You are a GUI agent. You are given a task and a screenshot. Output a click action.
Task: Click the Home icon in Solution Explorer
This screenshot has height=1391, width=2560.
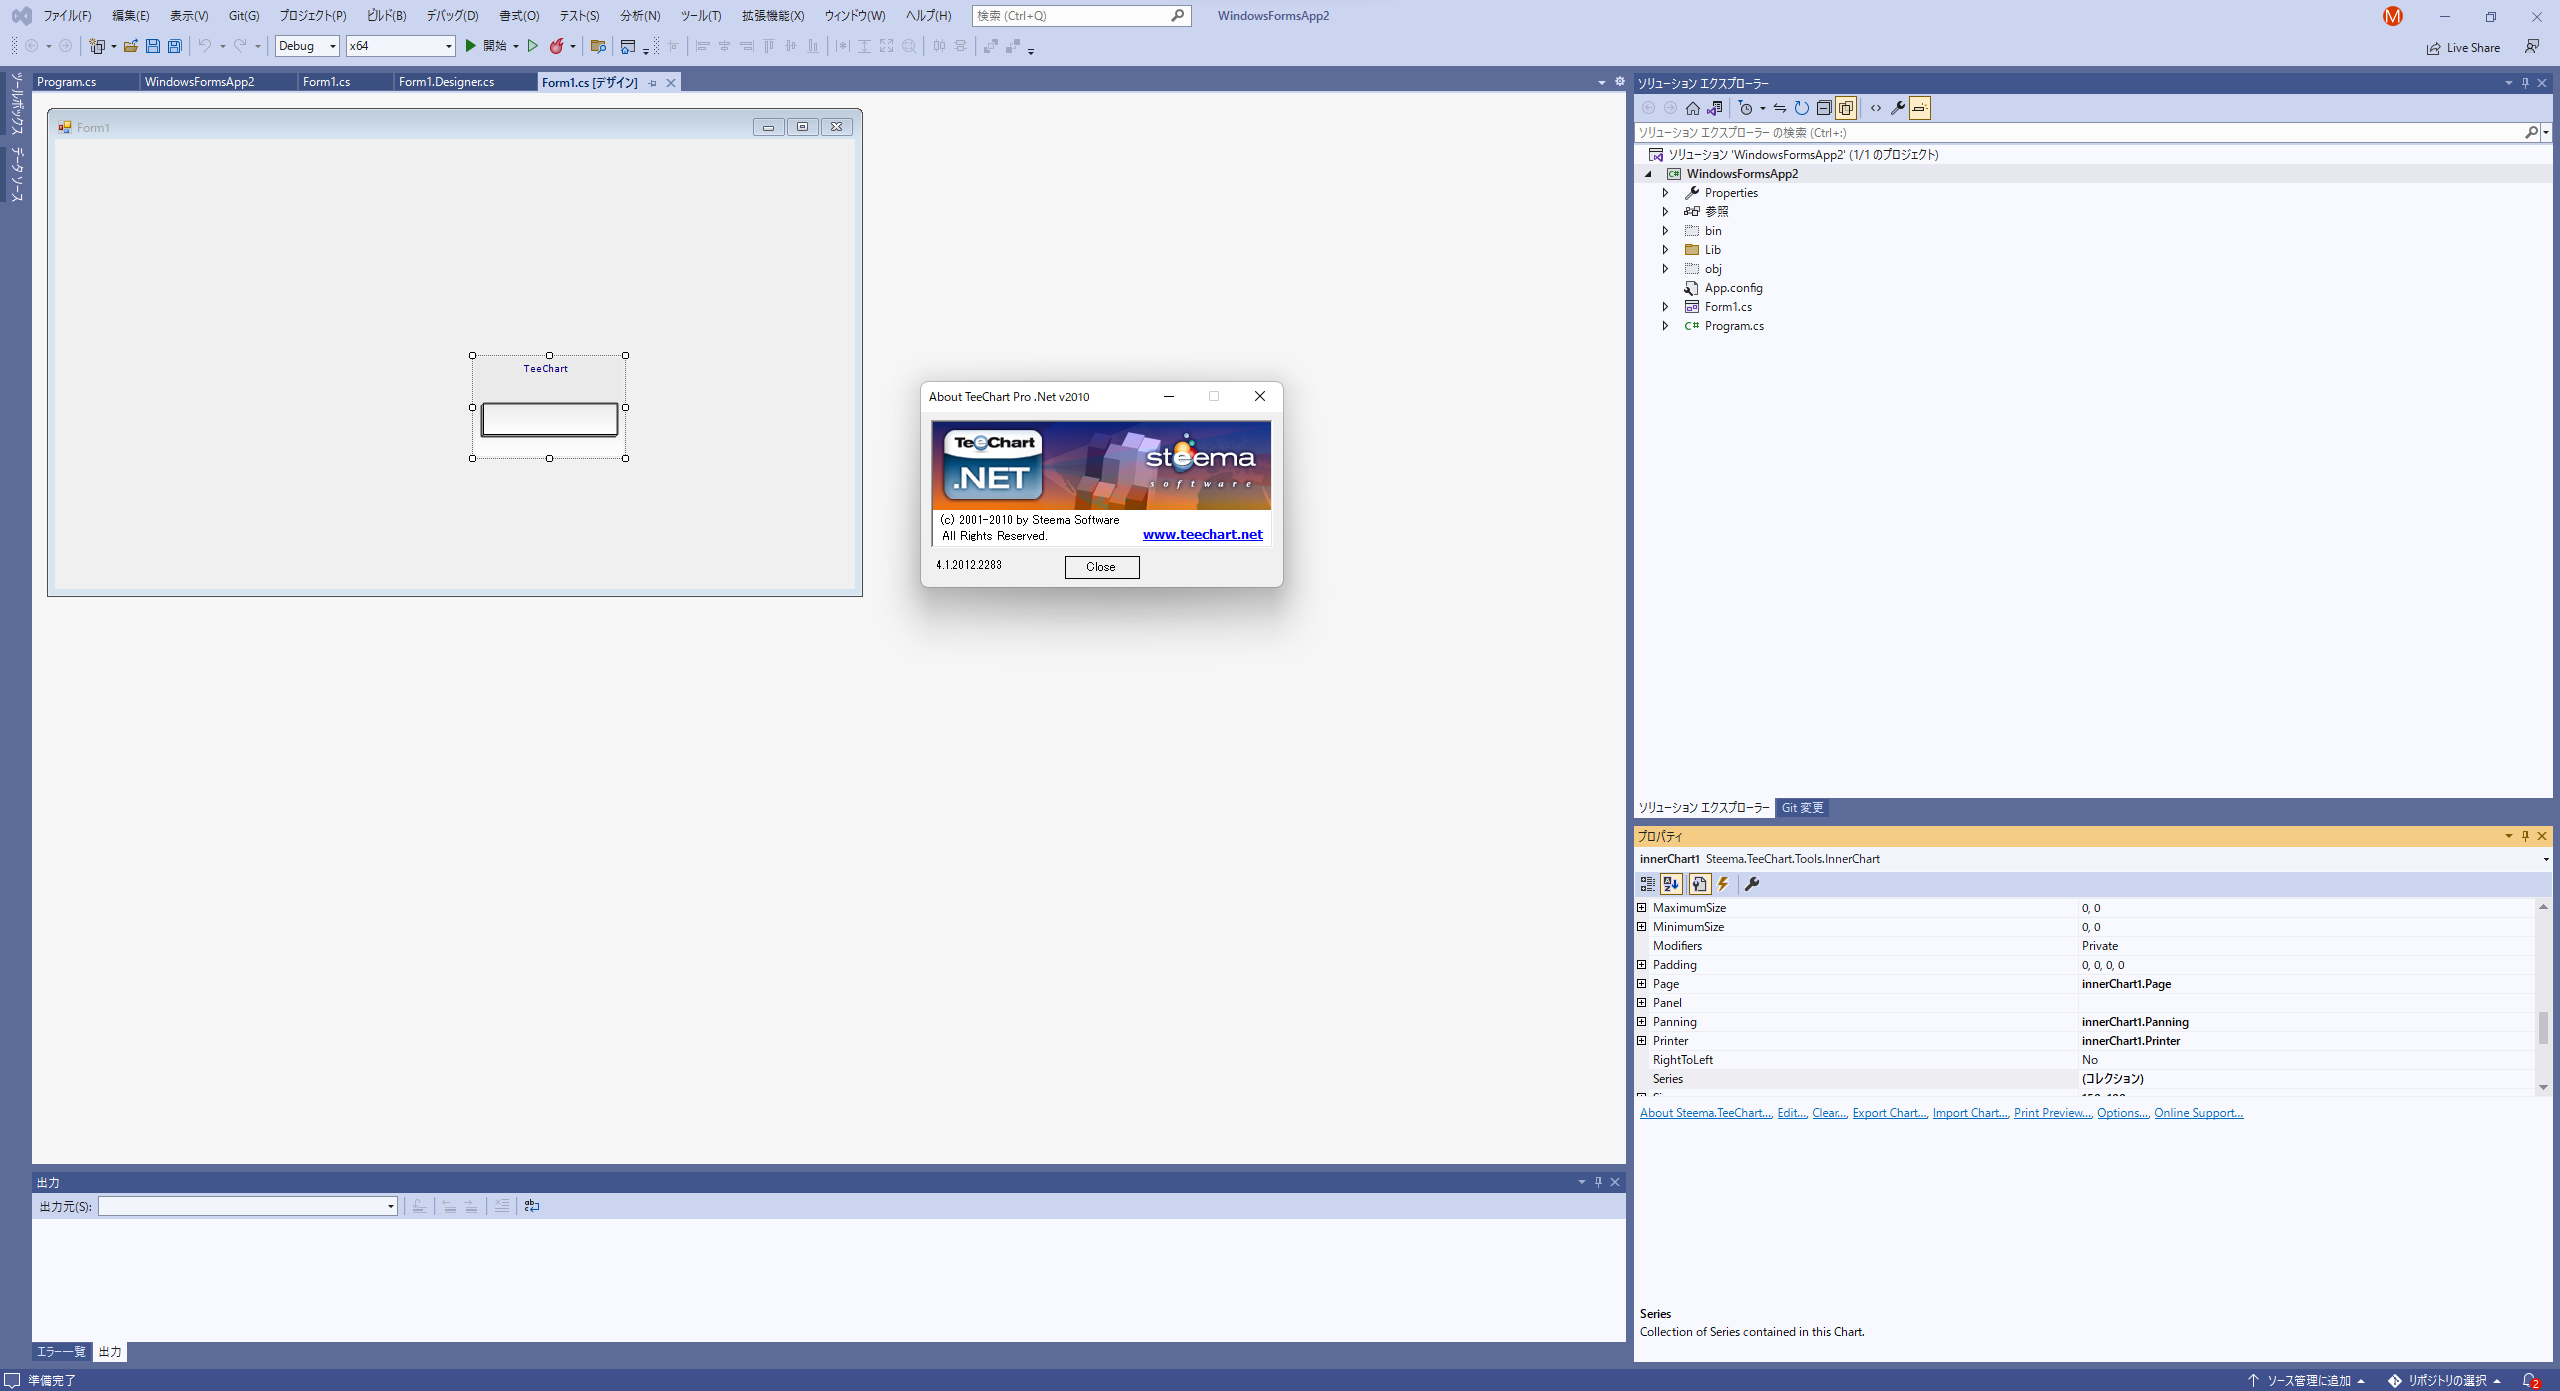pos(1692,108)
